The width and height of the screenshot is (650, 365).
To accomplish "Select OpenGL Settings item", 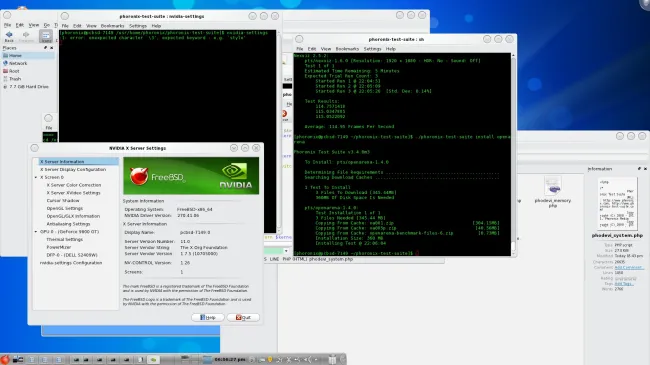I will pos(65,209).
